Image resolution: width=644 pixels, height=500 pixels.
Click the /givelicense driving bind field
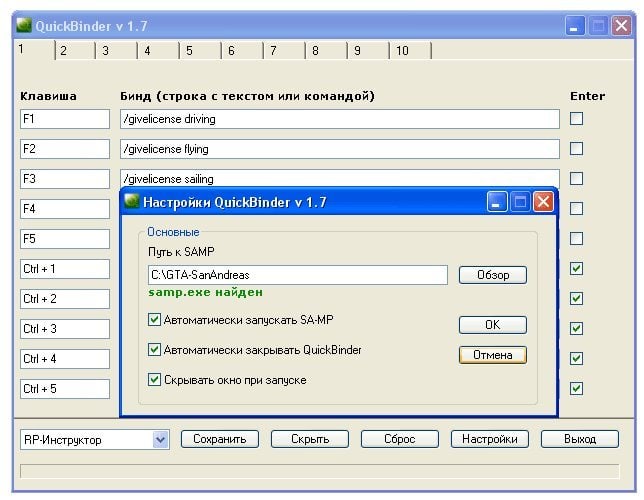pyautogui.click(x=340, y=119)
